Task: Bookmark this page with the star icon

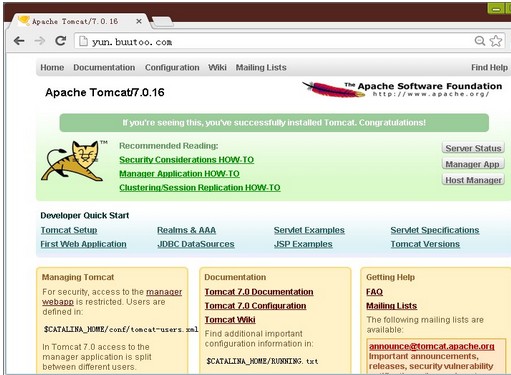Action: pyautogui.click(x=496, y=41)
